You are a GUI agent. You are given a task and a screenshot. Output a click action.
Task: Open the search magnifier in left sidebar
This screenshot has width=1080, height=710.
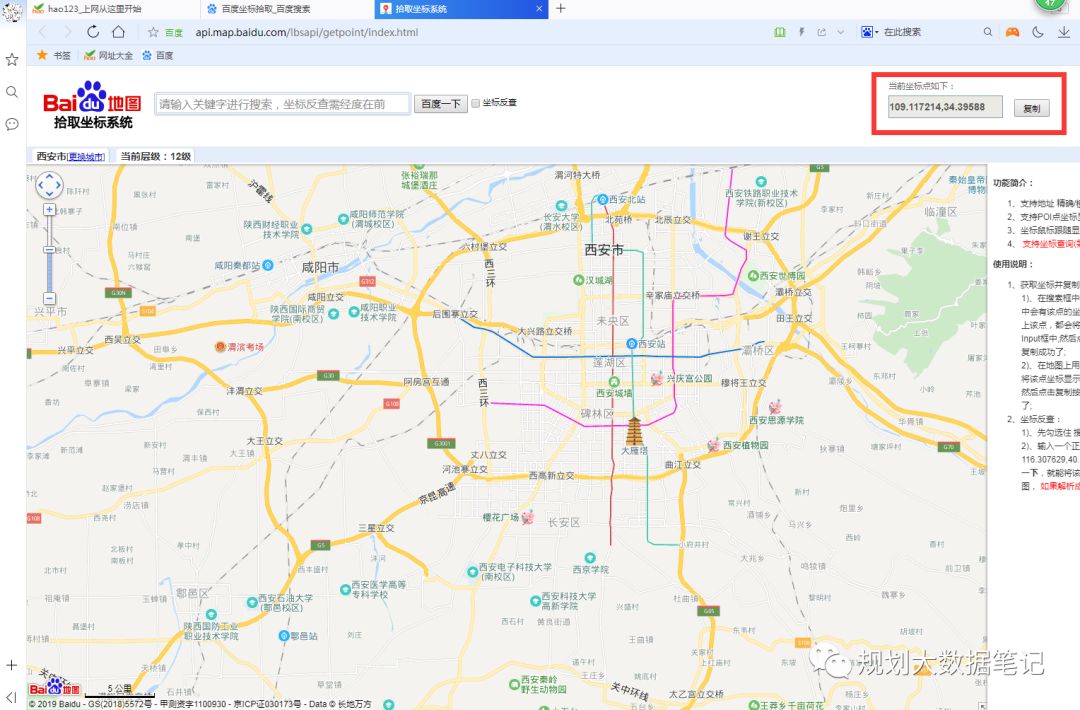click(12, 92)
